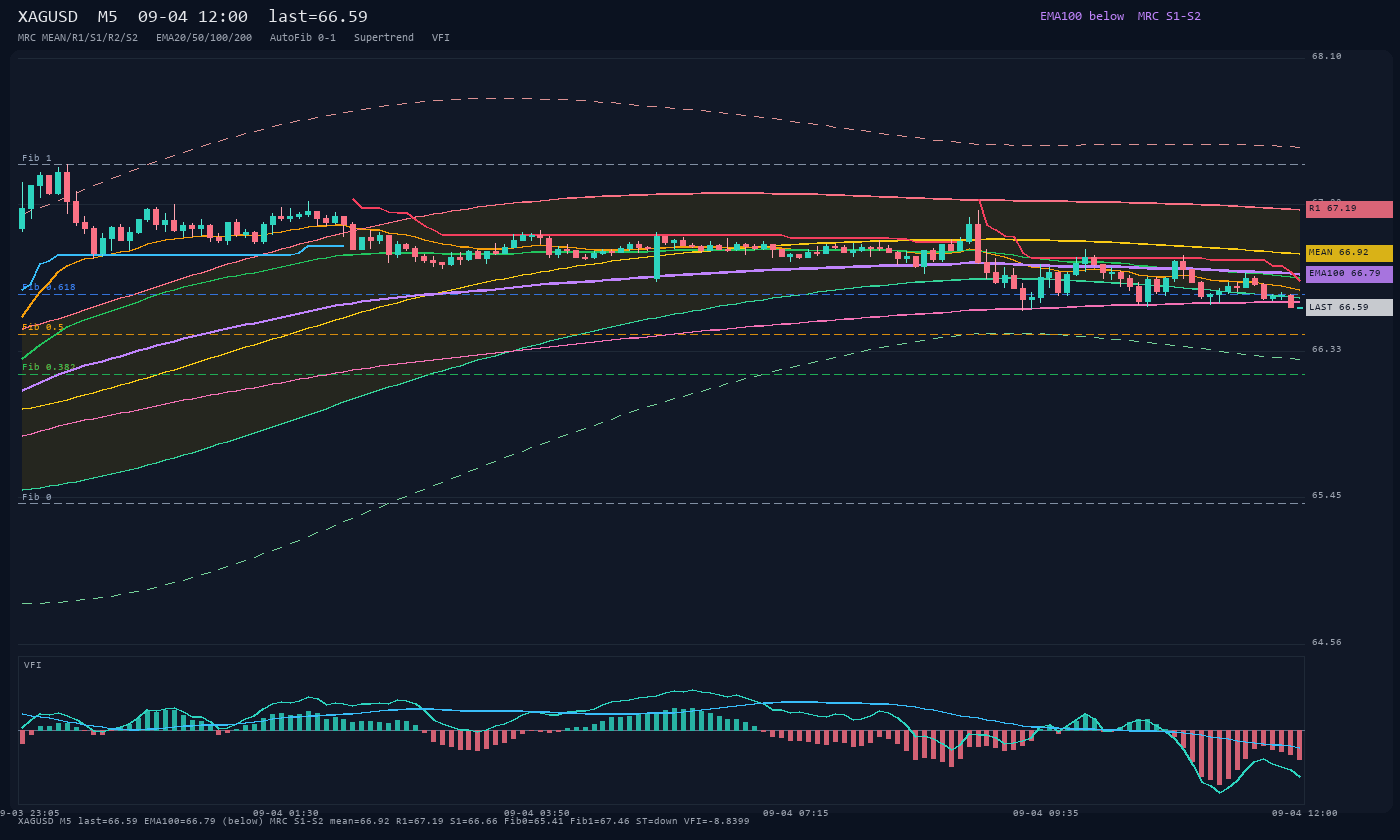Click the 09-04 12:00 time axis label
Viewport: 1400px width, 840px height.
click(x=1304, y=813)
